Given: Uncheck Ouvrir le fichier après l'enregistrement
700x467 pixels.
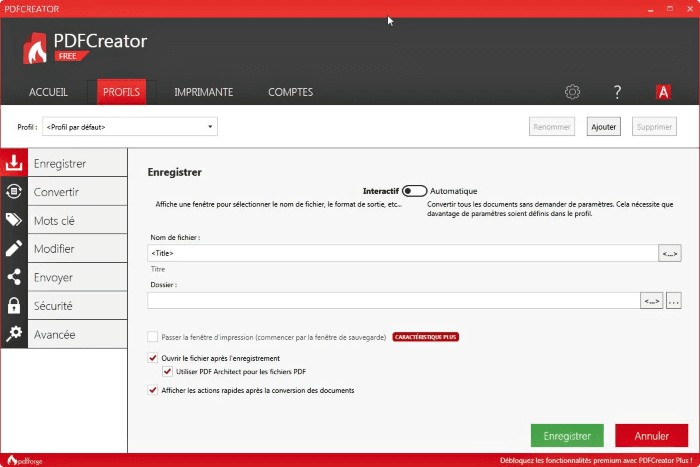Looking at the screenshot, I should [153, 358].
